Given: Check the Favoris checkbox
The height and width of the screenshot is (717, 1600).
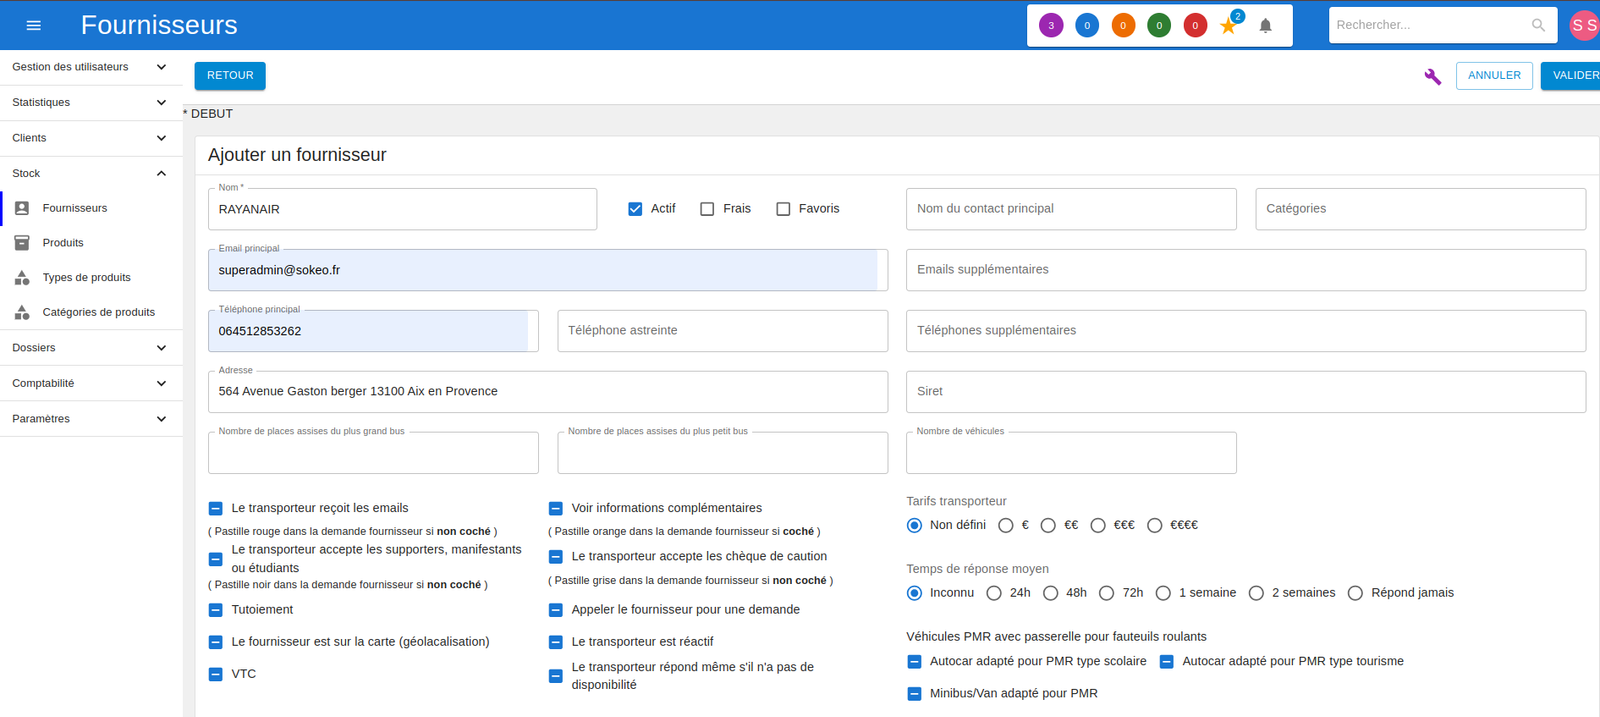Looking at the screenshot, I should (x=783, y=209).
